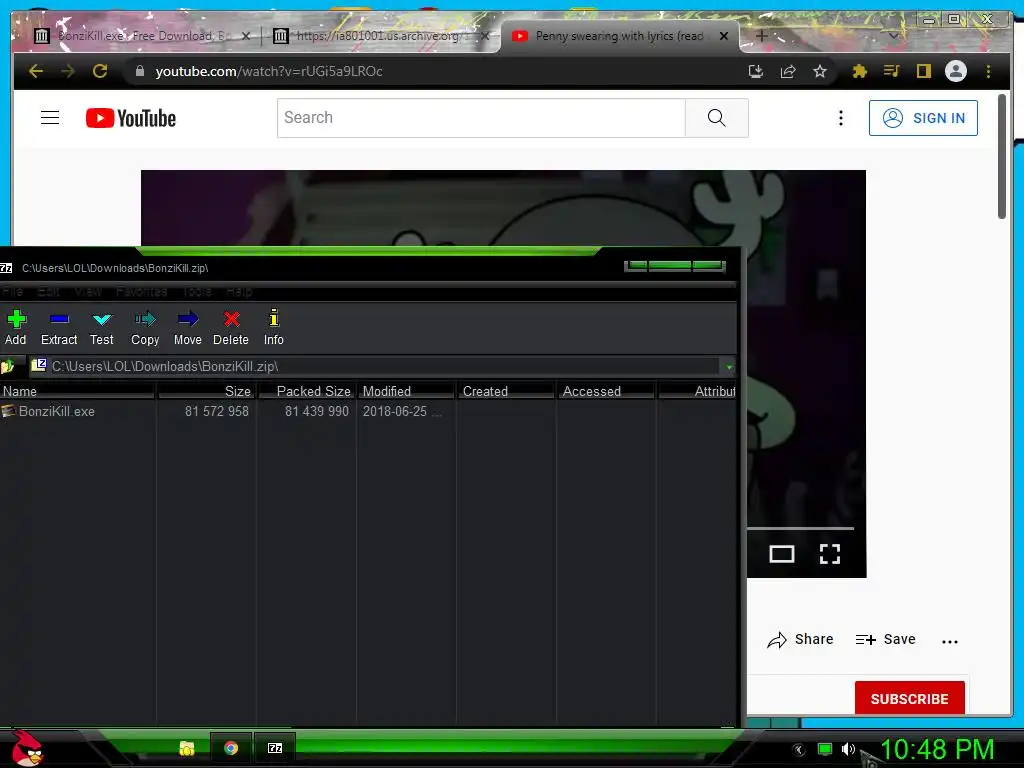Sort by the Modified column header
Screen dimensions: 1024x768
406,391
